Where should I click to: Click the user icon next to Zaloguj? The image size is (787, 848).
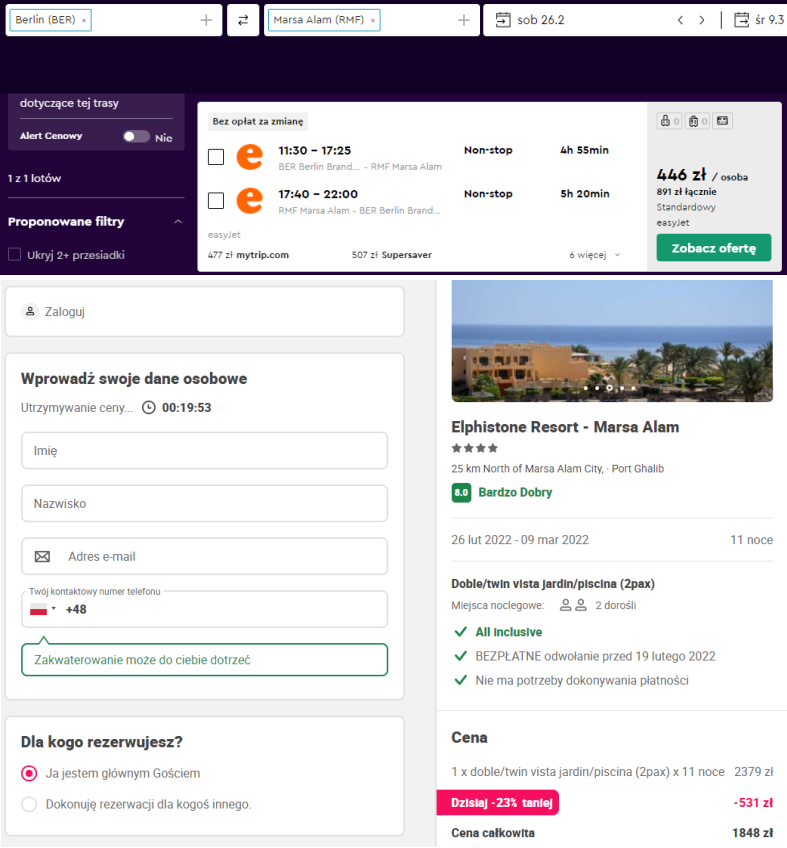click(x=29, y=312)
